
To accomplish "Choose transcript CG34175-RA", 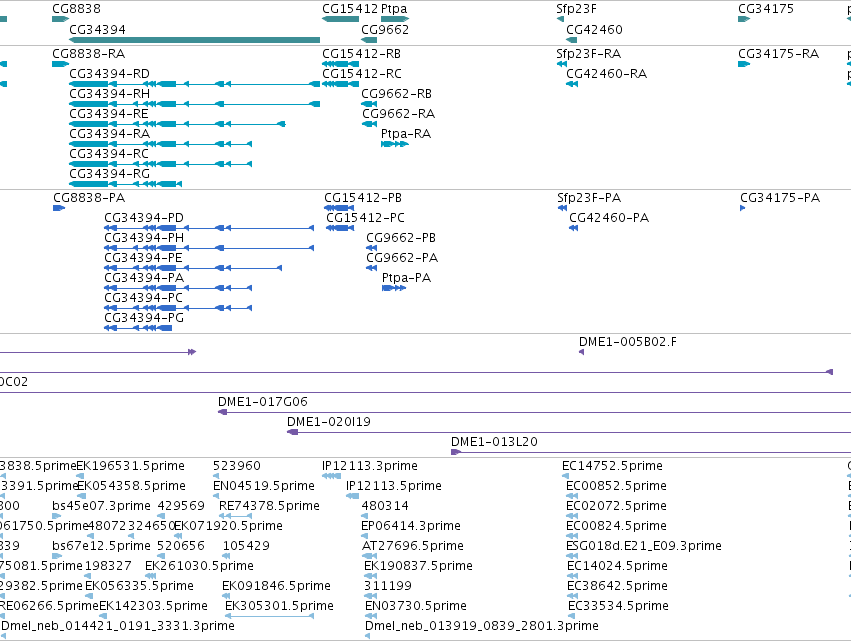I will [778, 54].
